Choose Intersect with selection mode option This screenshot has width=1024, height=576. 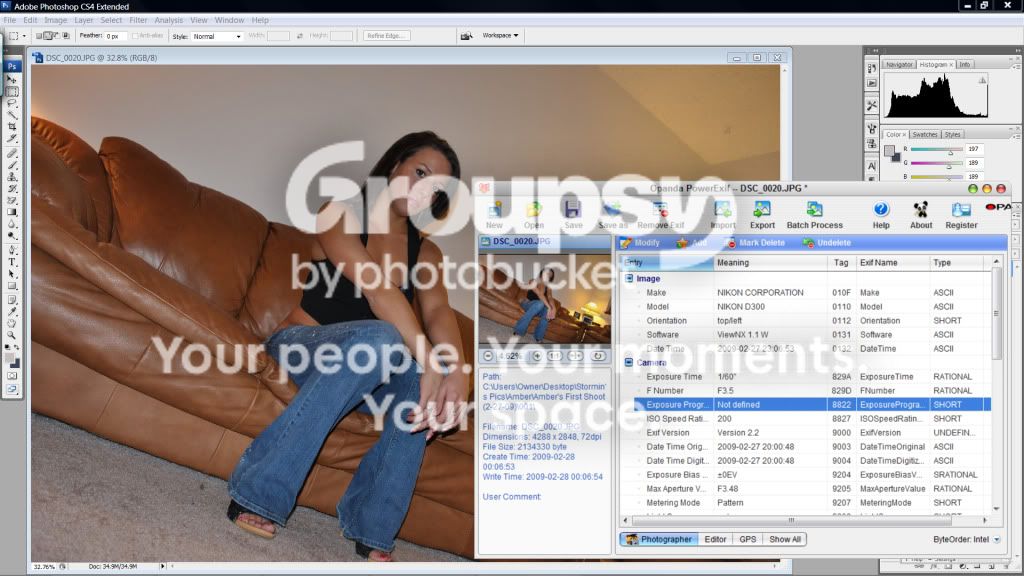[x=66, y=36]
